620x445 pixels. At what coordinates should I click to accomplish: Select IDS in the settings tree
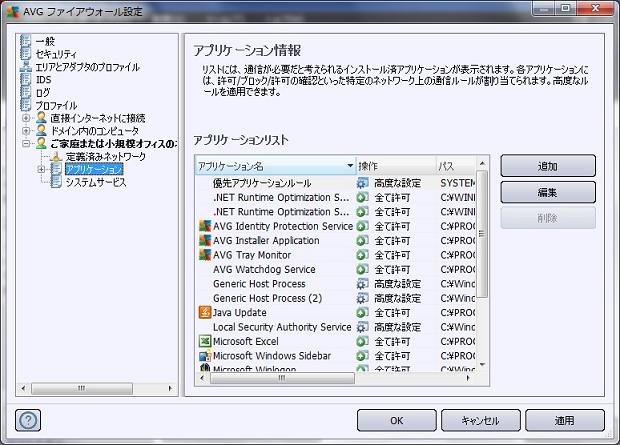click(x=43, y=80)
